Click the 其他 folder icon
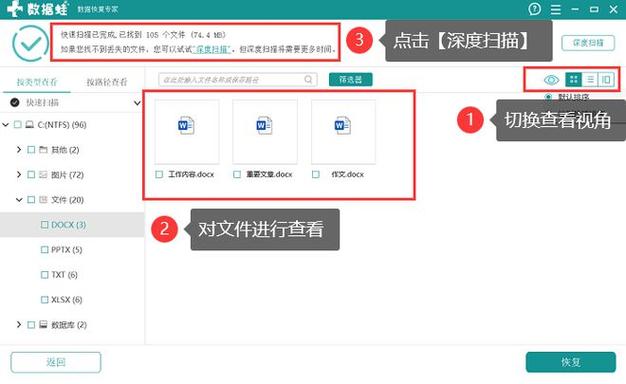The width and height of the screenshot is (626, 384). 43,150
